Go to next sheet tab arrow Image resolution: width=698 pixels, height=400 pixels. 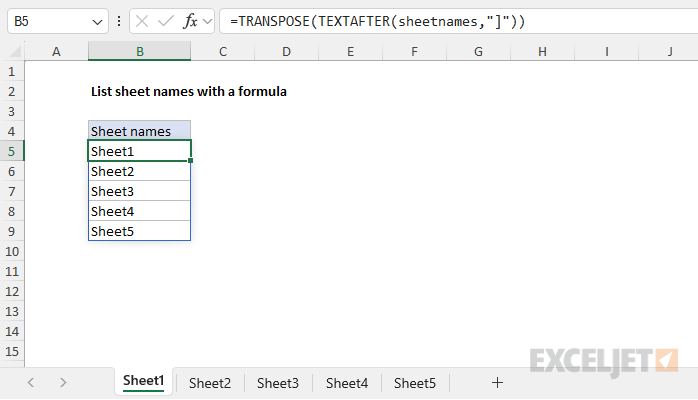[63, 383]
